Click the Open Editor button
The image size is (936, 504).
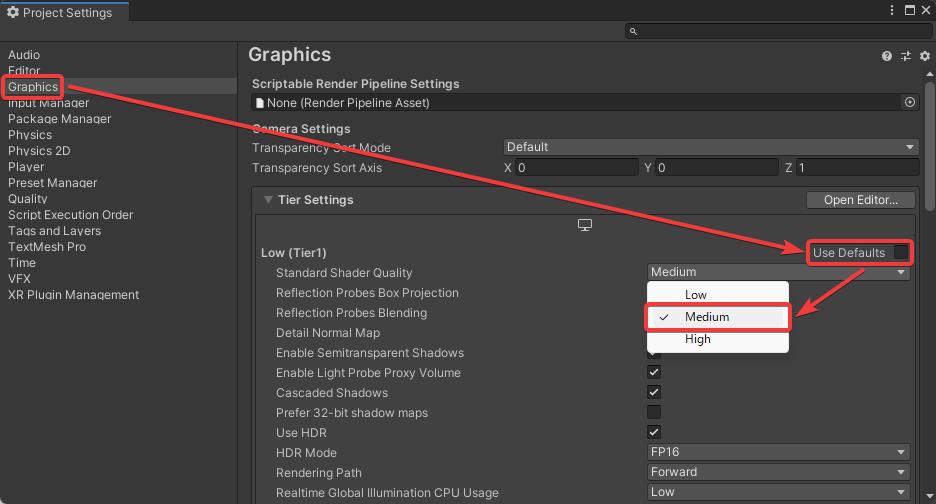click(860, 200)
